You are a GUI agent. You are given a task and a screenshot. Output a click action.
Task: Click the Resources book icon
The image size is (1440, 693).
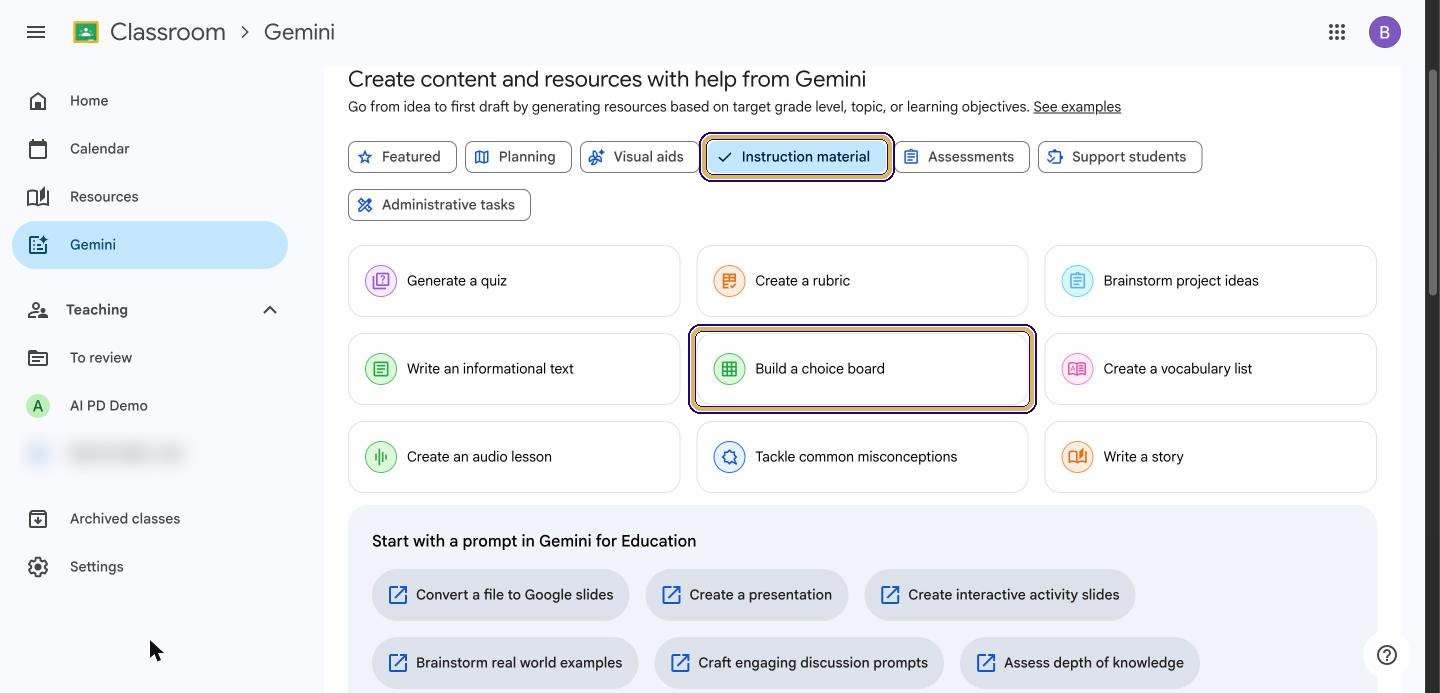pyautogui.click(x=38, y=197)
